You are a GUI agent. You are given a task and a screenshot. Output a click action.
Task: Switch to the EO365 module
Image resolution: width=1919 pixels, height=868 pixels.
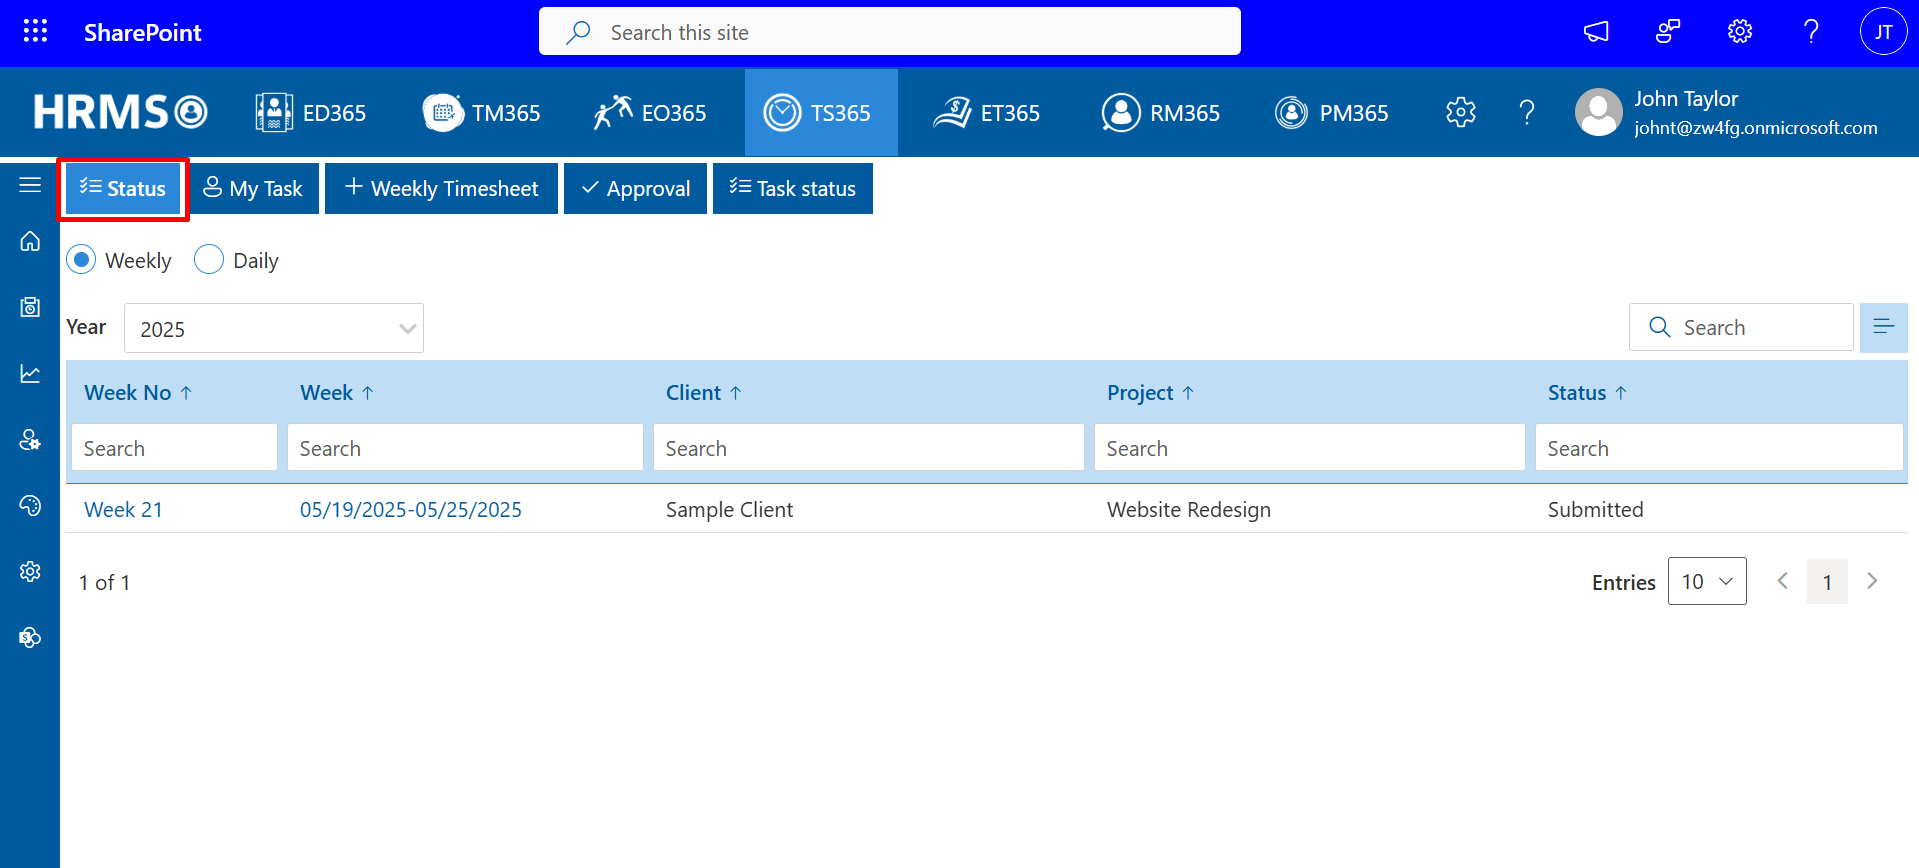click(650, 113)
